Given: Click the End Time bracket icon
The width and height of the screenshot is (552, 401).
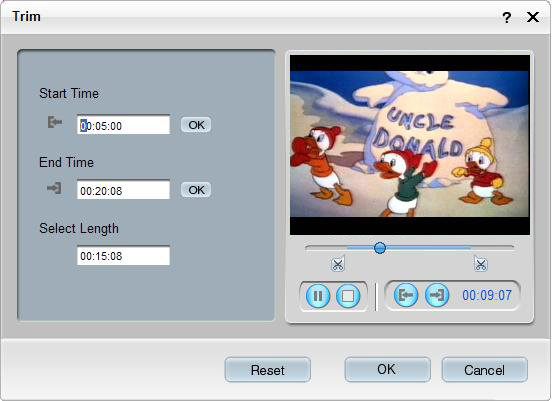Looking at the screenshot, I should 55,188.
